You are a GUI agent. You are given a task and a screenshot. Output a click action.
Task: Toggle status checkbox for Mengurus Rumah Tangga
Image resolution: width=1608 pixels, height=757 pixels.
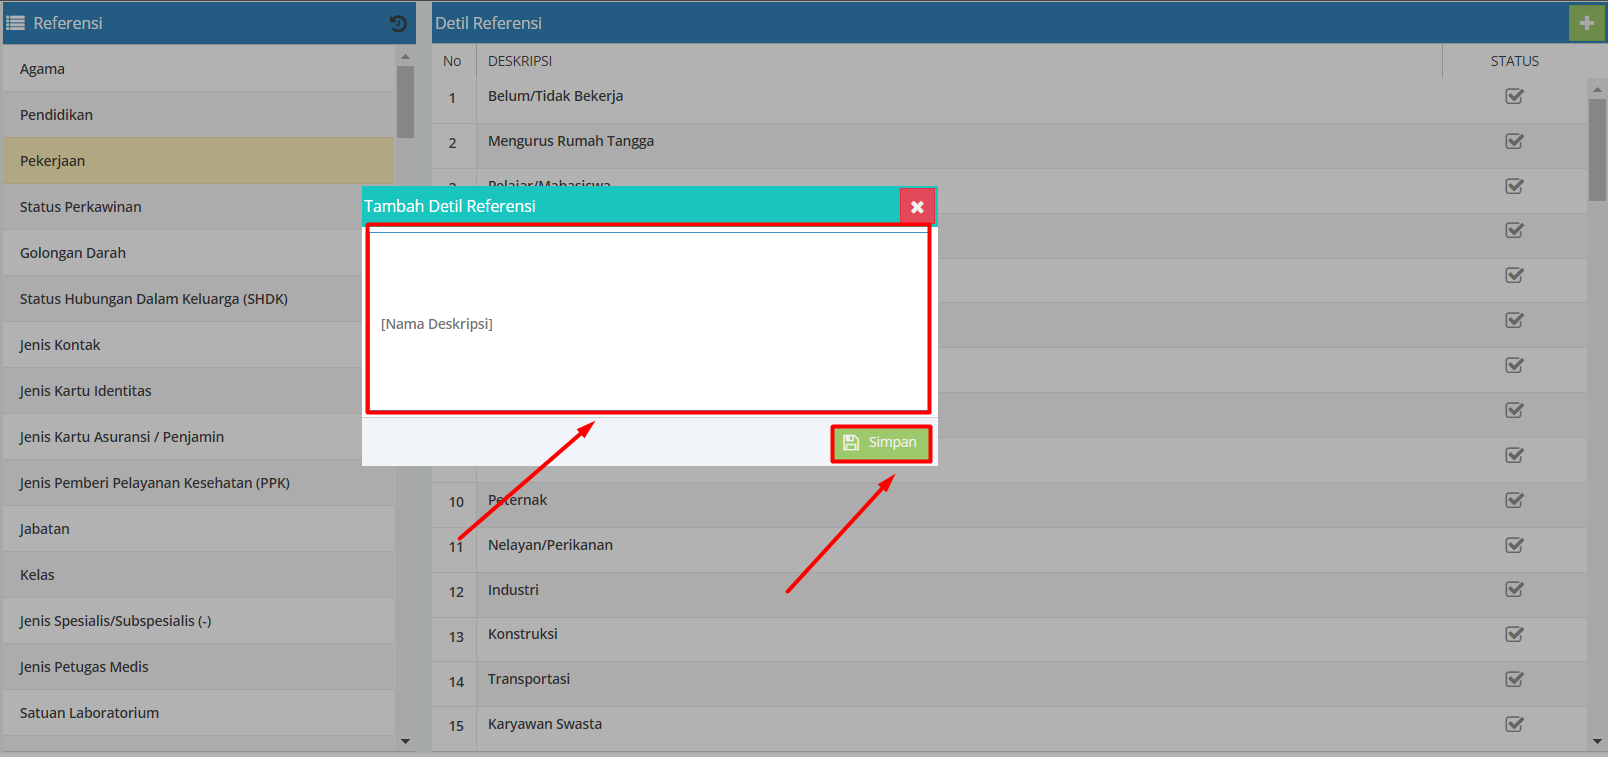click(x=1514, y=142)
